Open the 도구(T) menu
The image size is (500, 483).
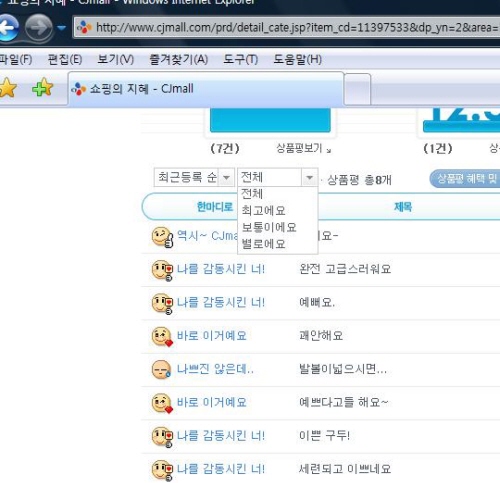point(240,60)
